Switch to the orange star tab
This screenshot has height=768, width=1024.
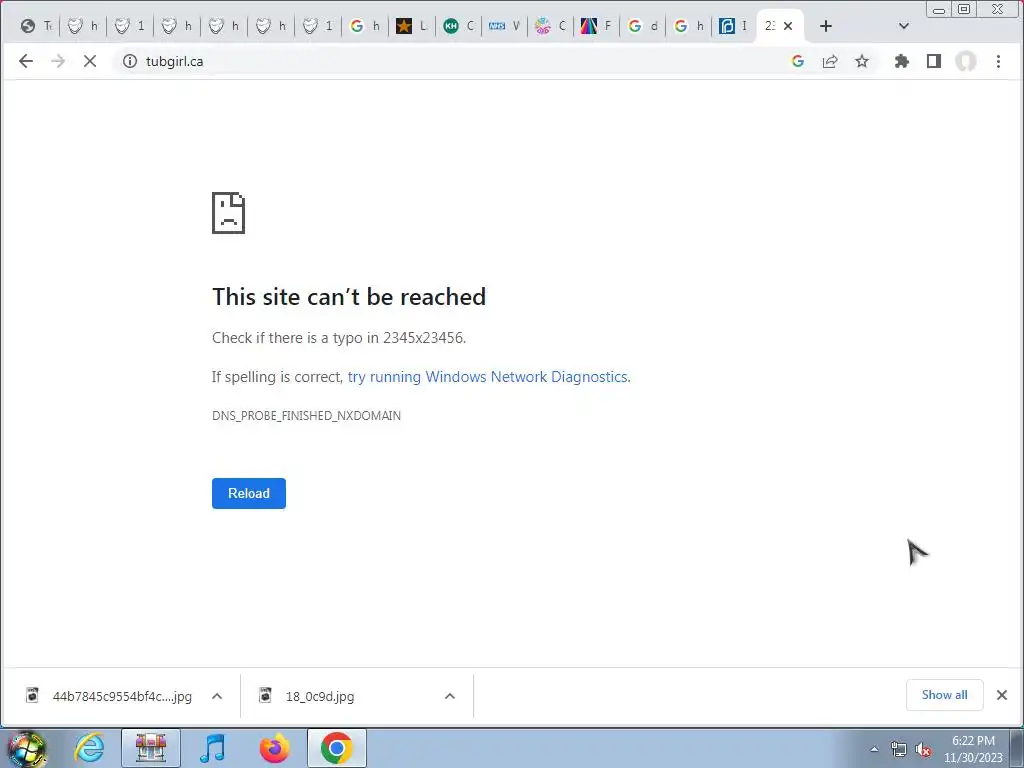pos(411,26)
